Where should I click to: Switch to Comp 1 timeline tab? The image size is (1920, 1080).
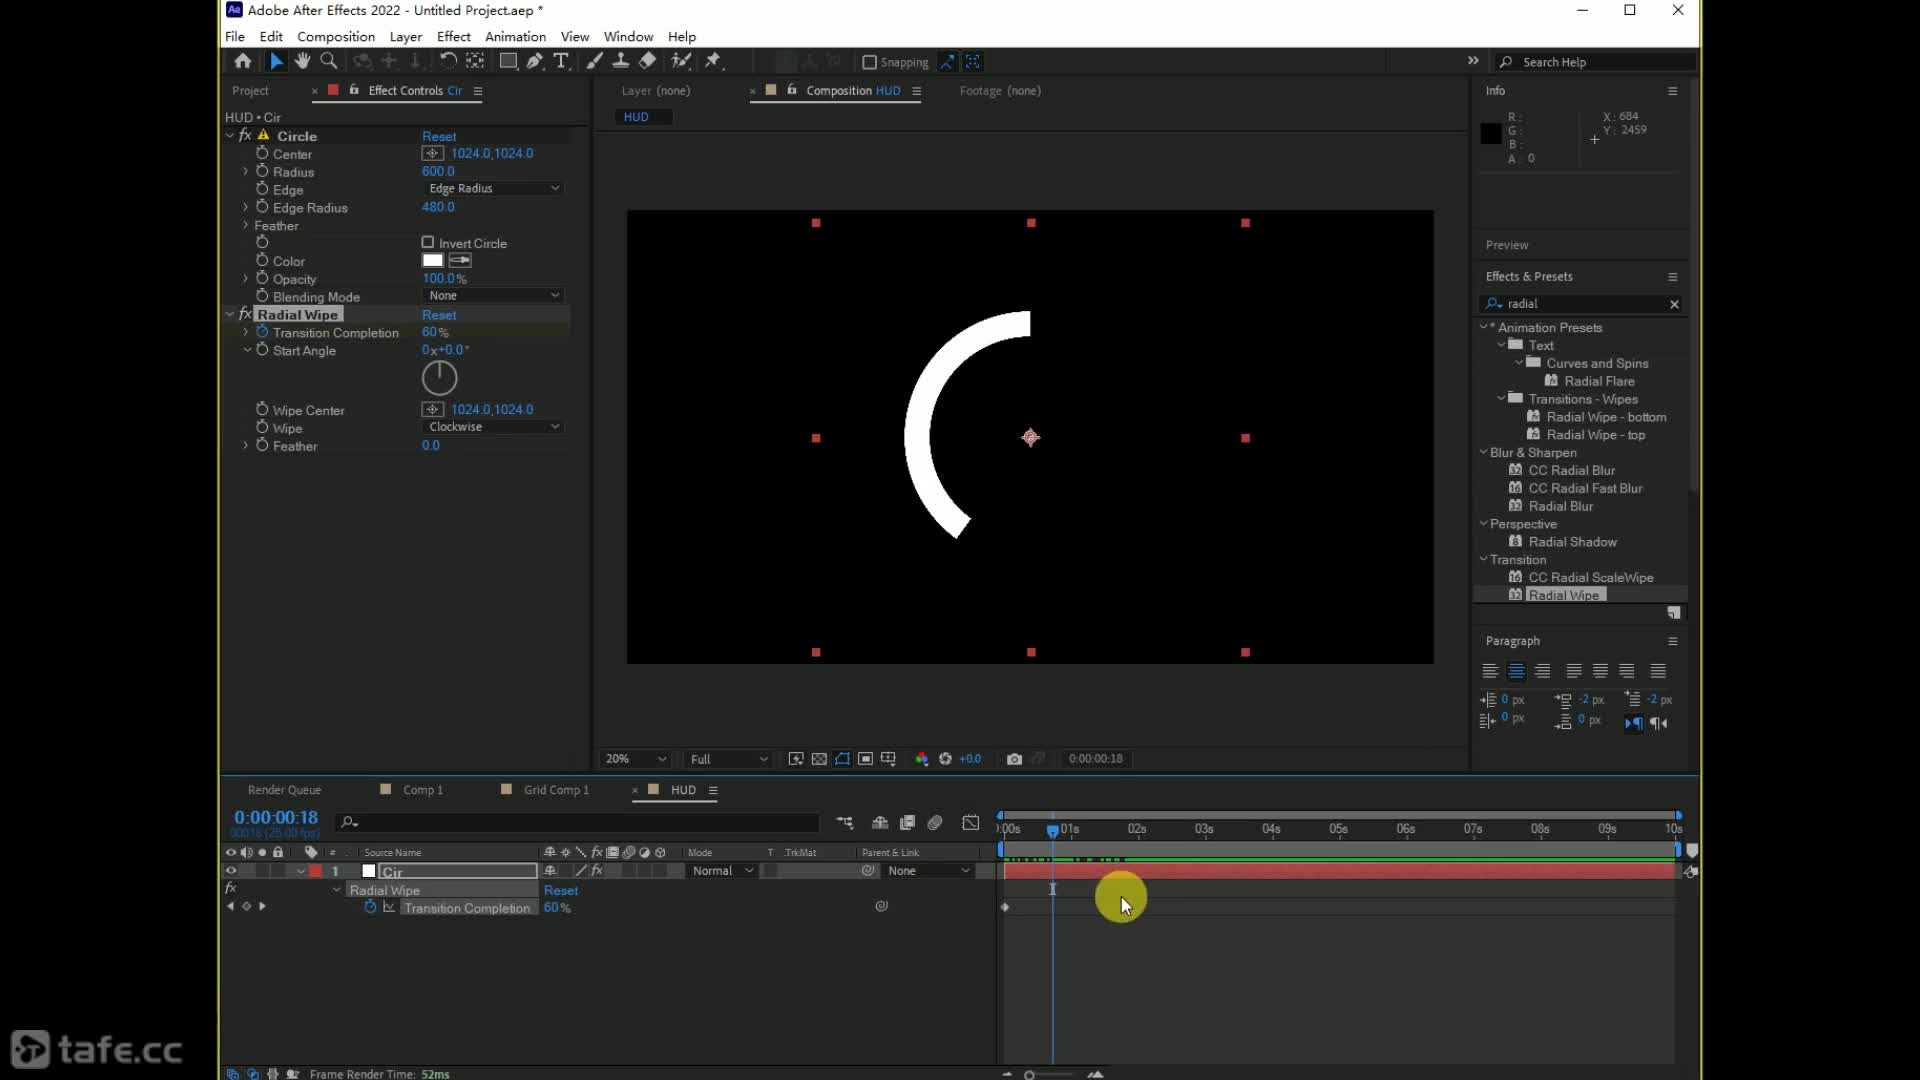(x=422, y=790)
